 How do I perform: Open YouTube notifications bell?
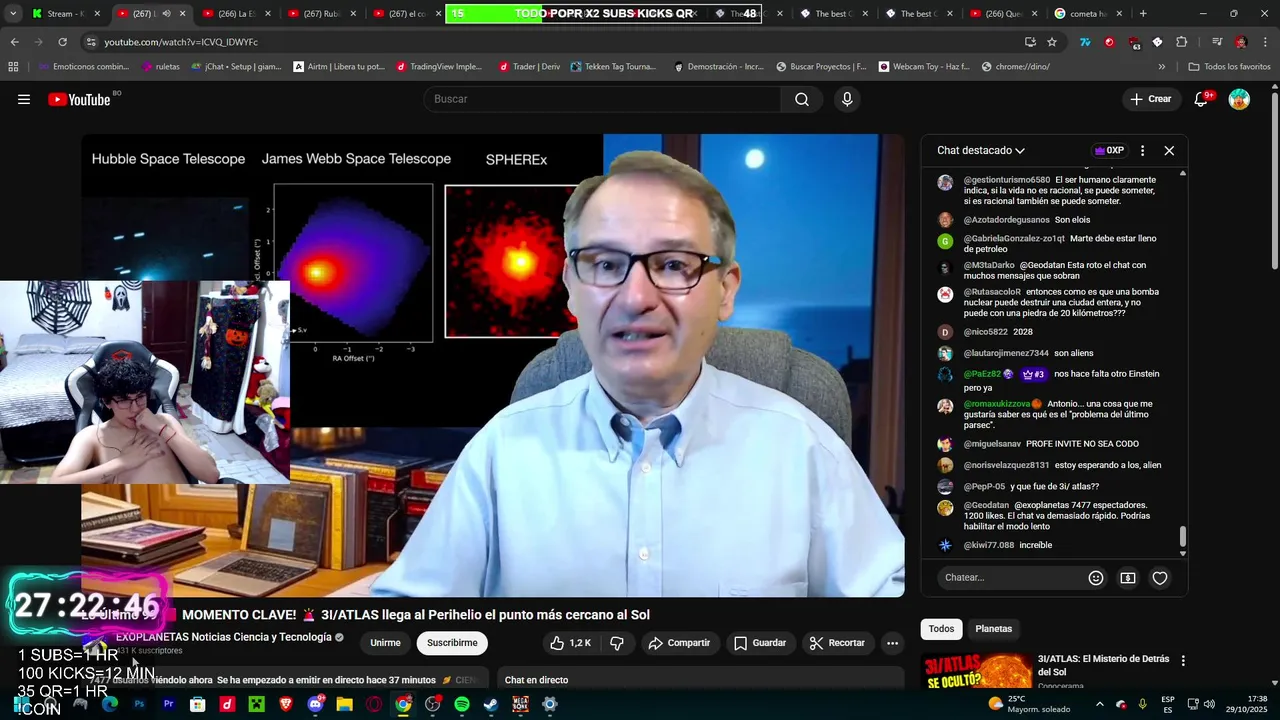(x=1203, y=99)
